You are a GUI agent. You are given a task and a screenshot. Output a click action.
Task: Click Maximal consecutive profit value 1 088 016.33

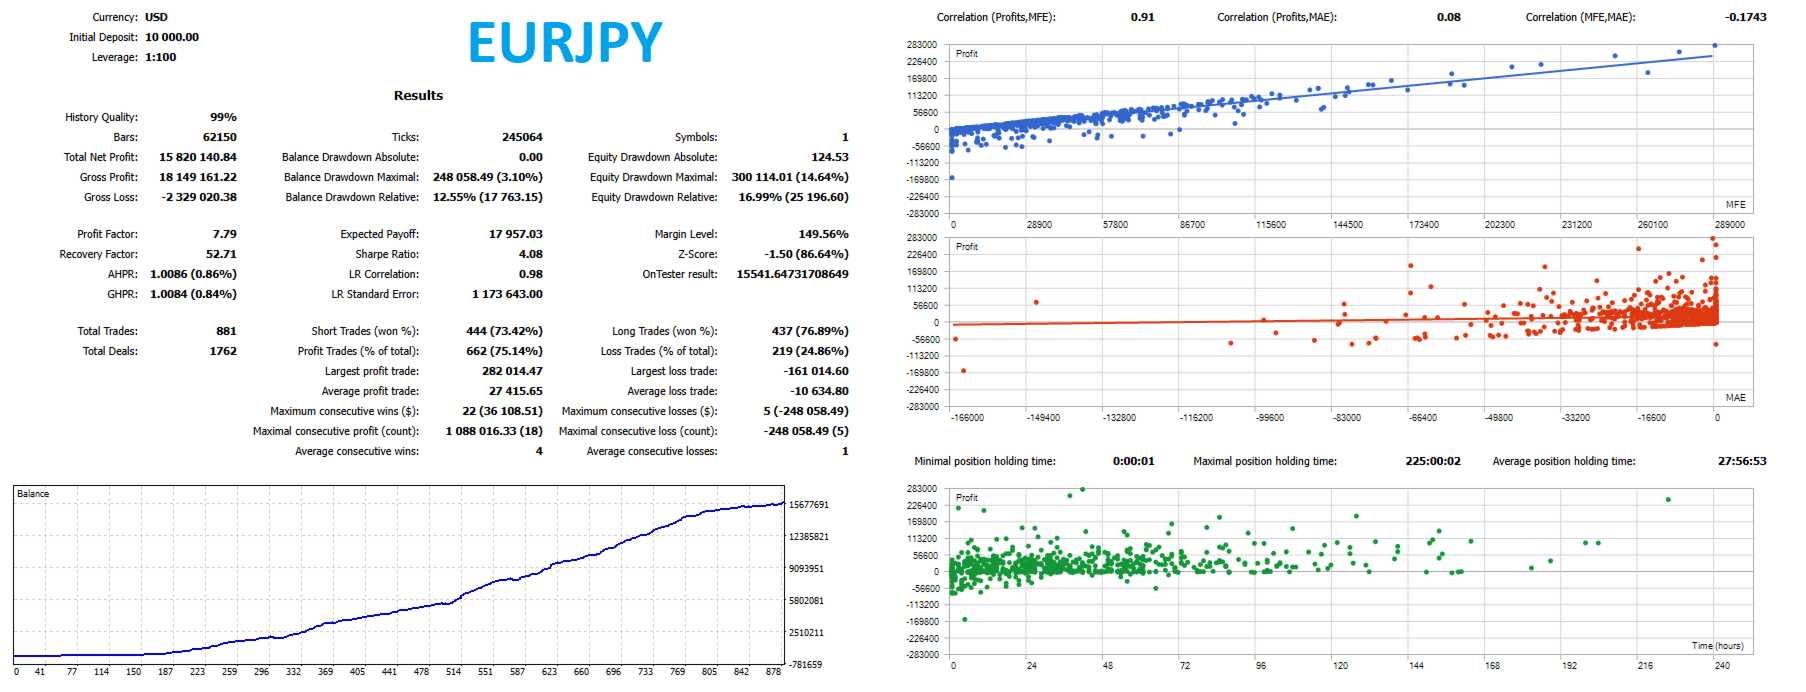494,431
